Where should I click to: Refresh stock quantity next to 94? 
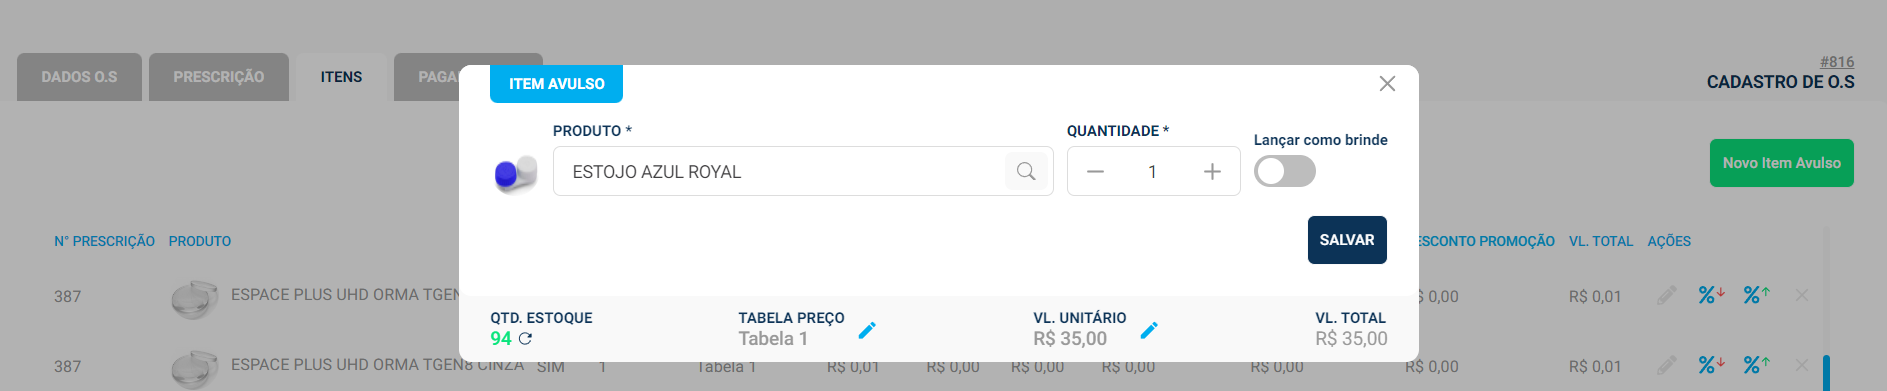(525, 339)
